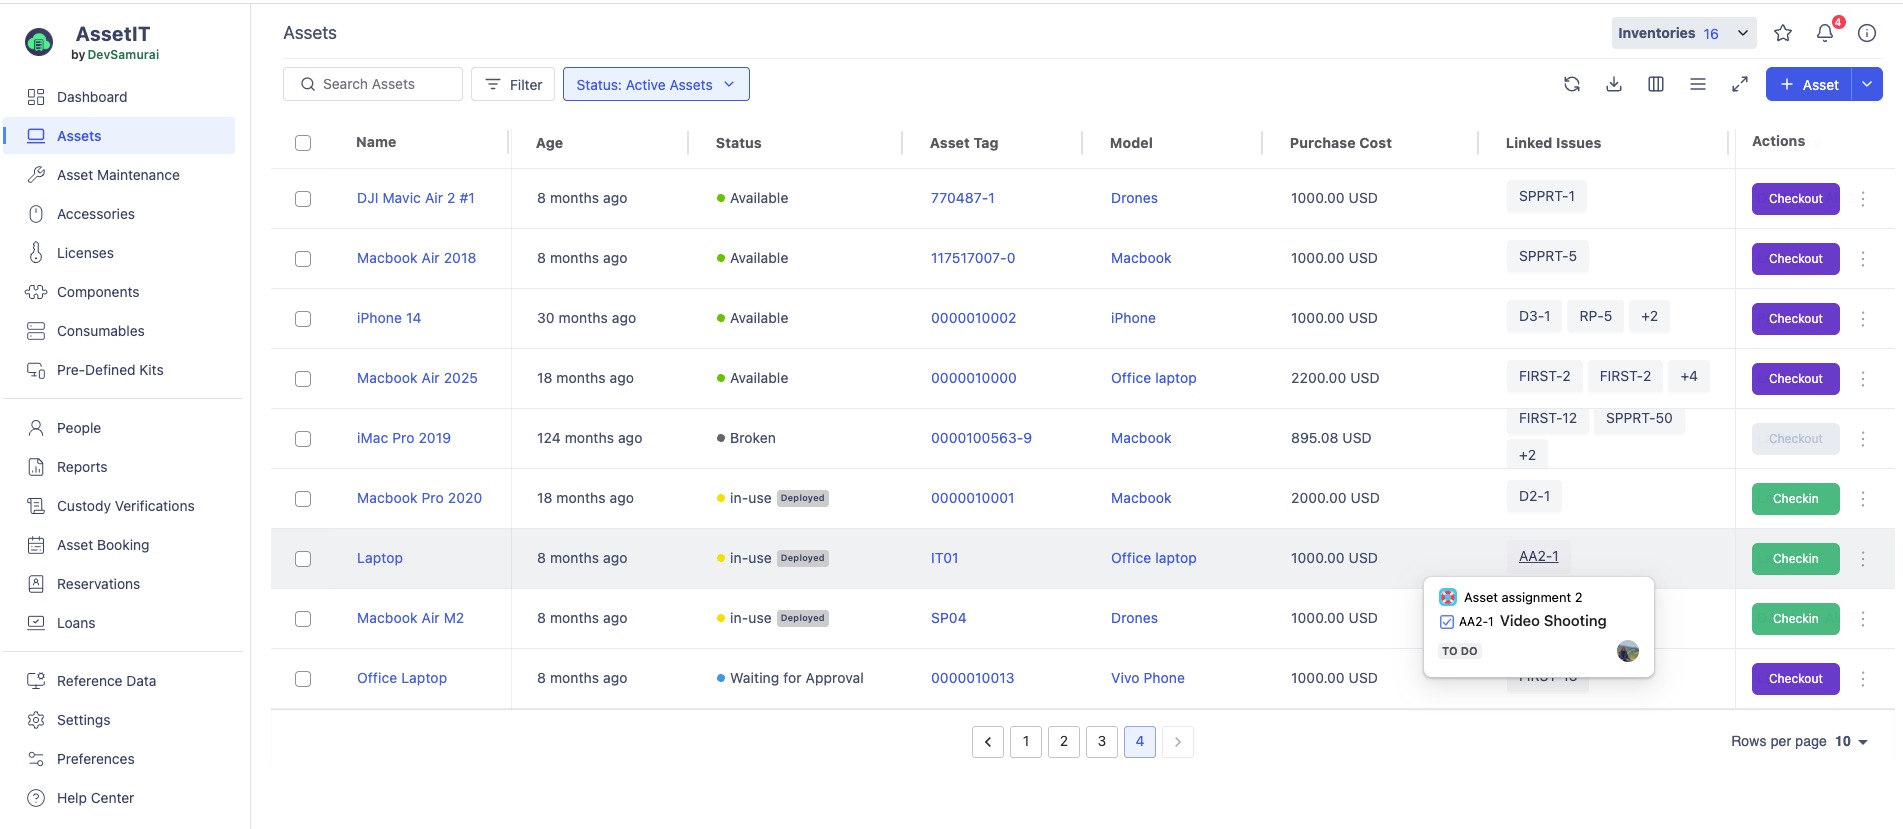1903x829 pixels.
Task: Open the notifications bell
Action: tap(1825, 33)
